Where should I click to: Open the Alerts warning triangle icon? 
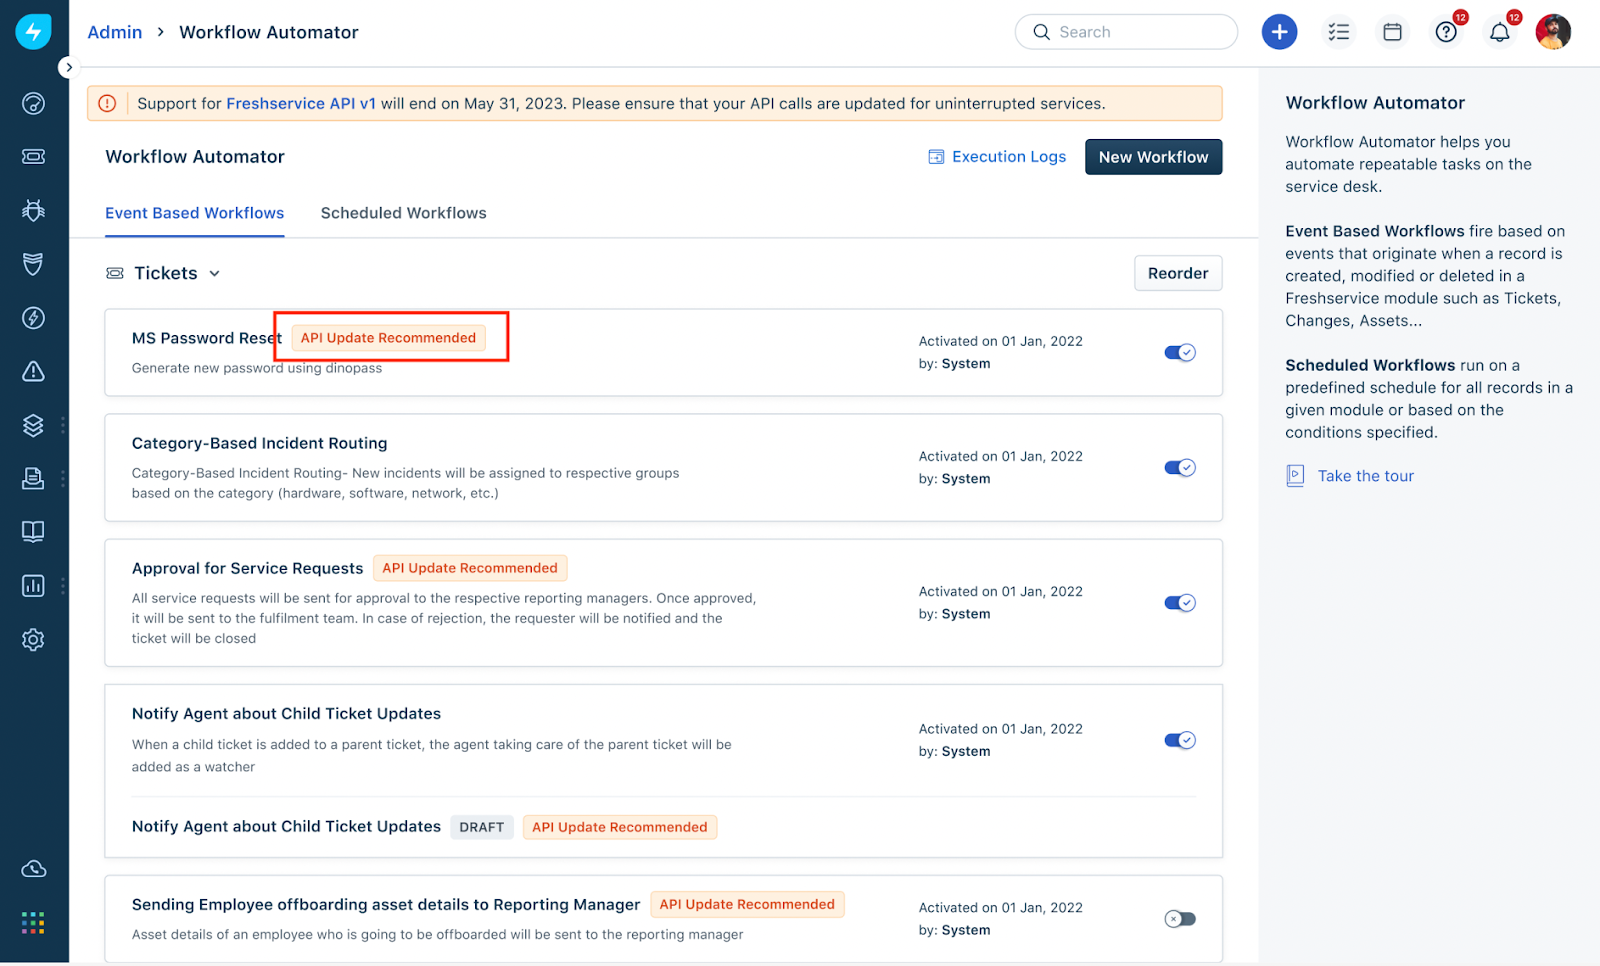click(33, 371)
